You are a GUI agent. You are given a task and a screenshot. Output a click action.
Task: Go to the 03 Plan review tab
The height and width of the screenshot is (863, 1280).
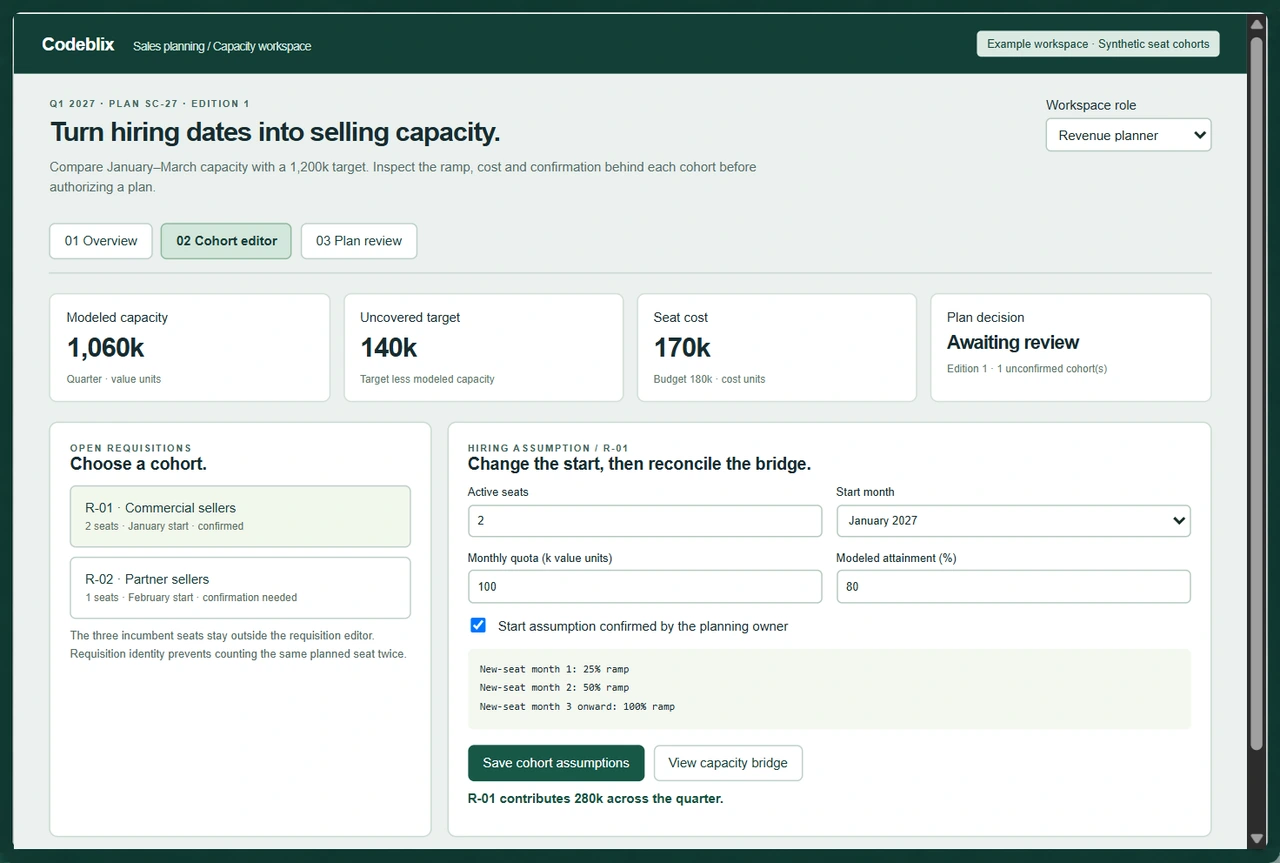click(359, 241)
